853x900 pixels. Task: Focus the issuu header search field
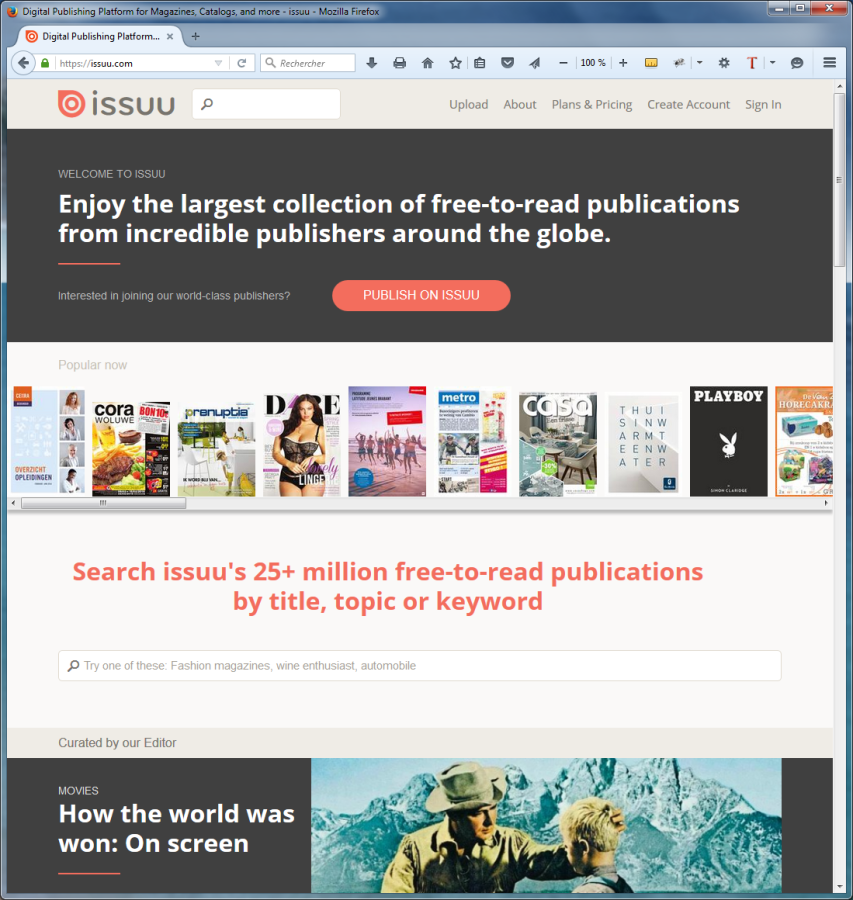[266, 104]
